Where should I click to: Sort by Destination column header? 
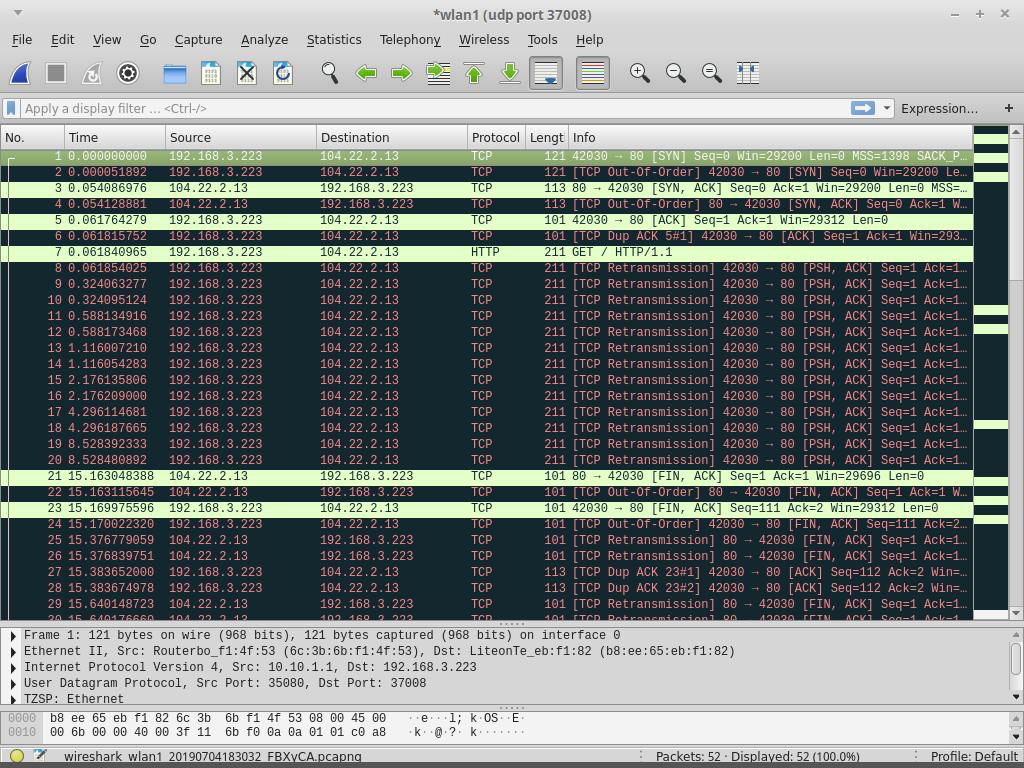(x=392, y=138)
